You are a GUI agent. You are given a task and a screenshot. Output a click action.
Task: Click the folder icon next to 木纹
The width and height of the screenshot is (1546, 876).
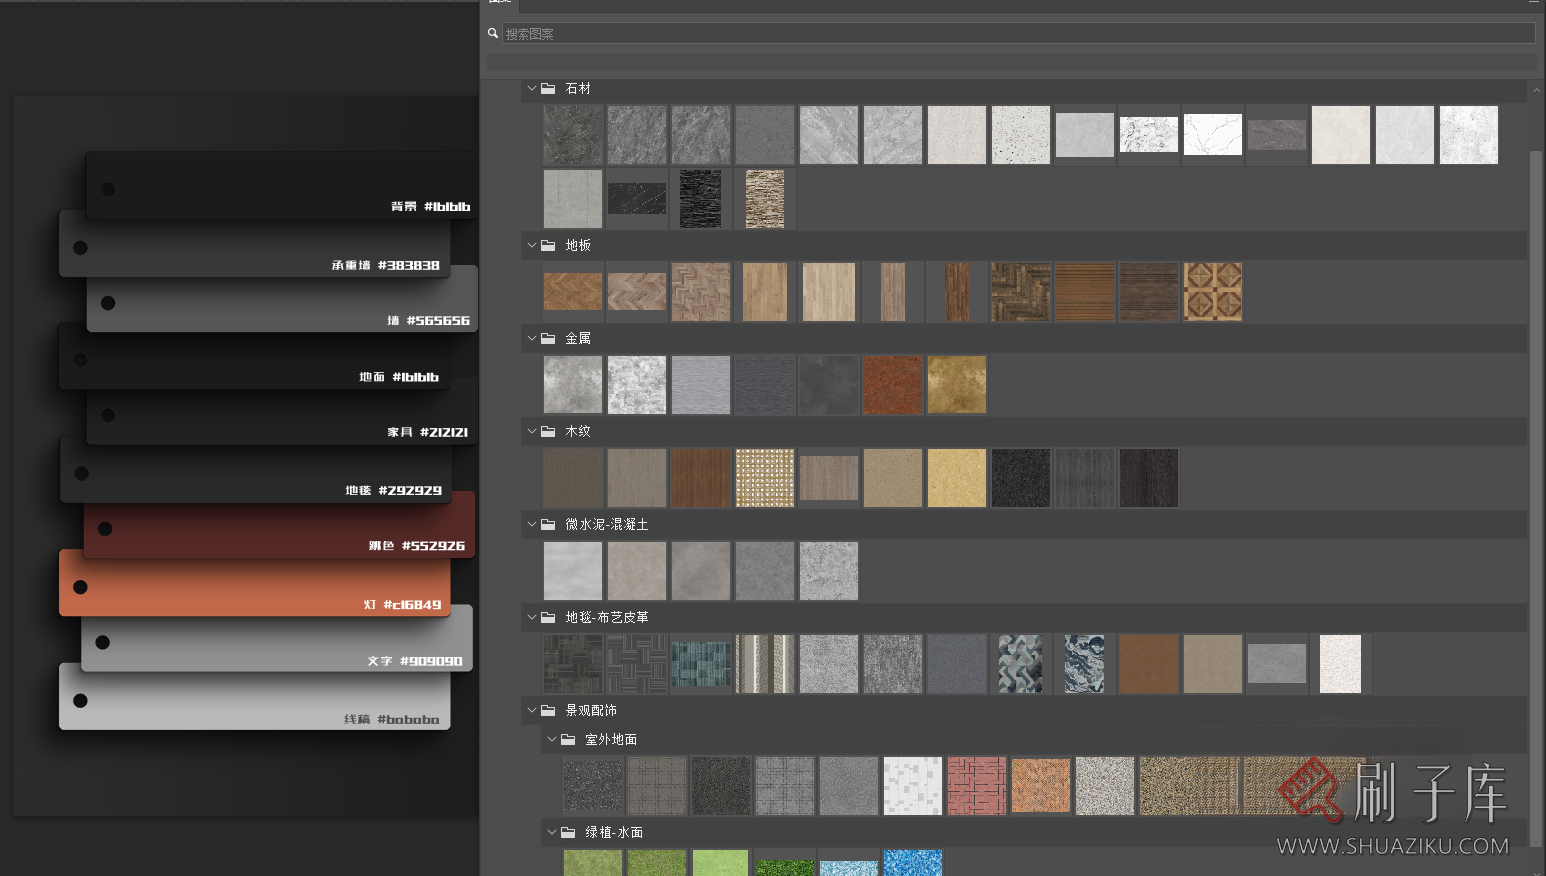point(548,431)
